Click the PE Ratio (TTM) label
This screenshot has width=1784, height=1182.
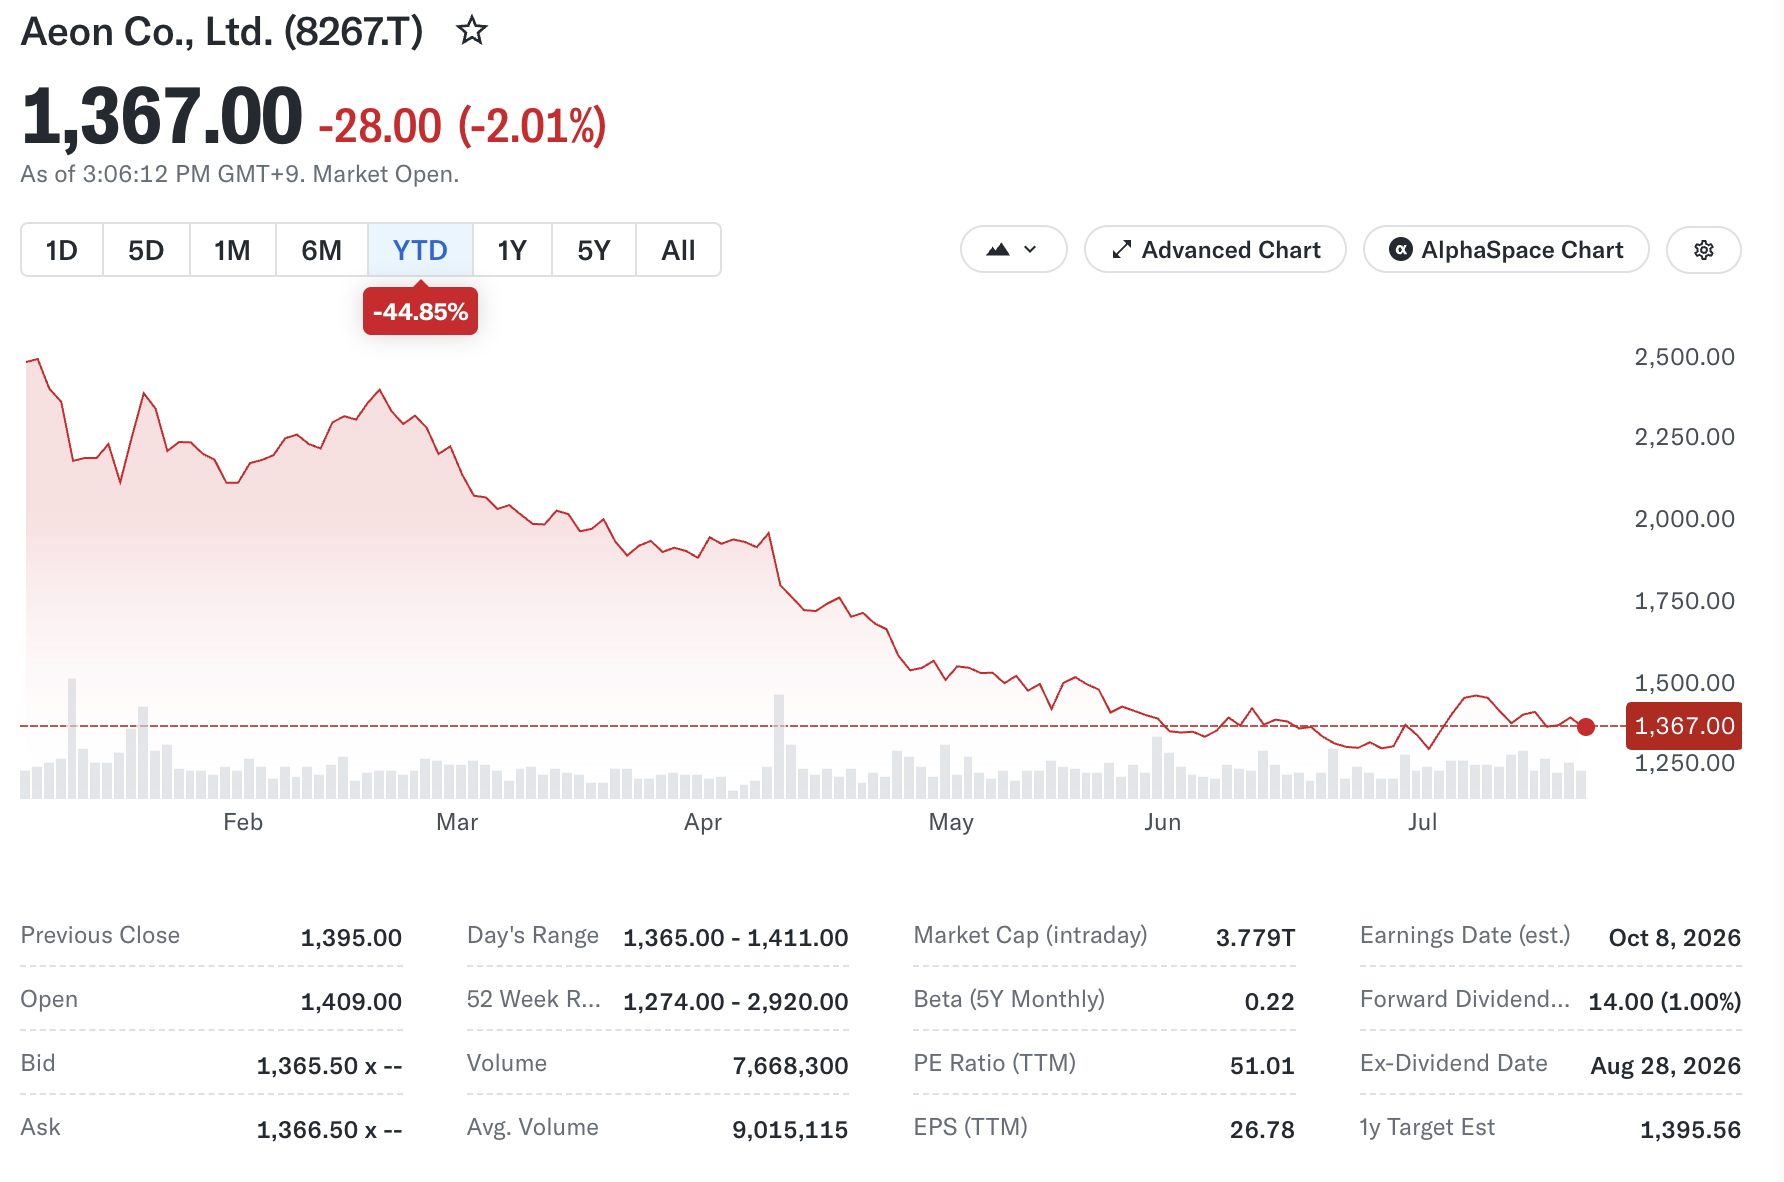pos(994,1063)
